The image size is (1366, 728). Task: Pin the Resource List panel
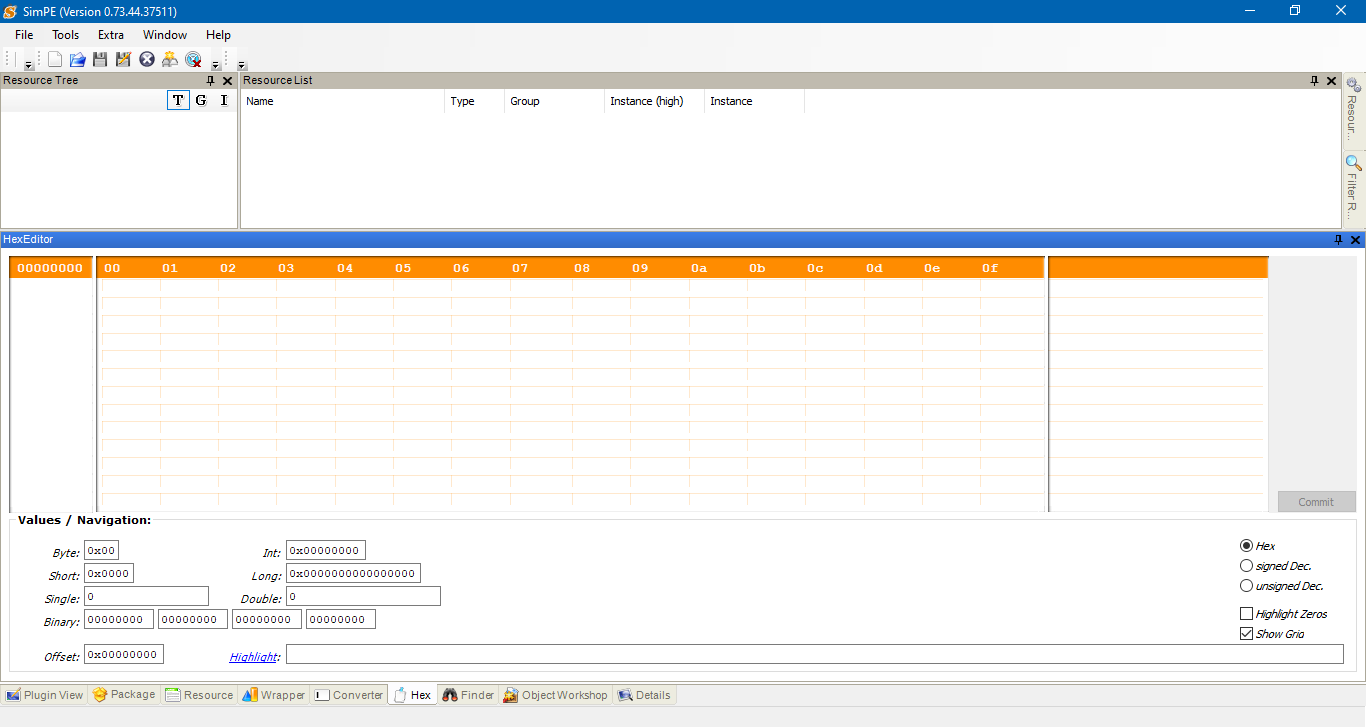pyautogui.click(x=1314, y=81)
